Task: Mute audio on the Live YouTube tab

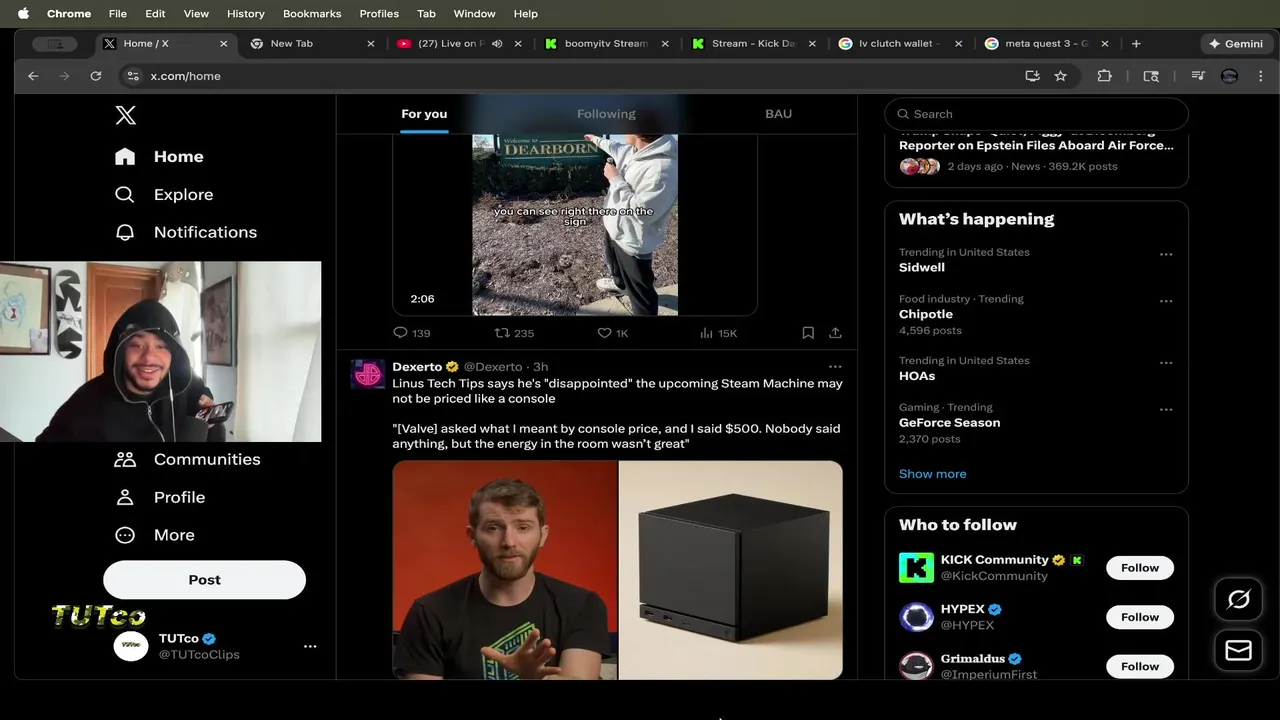Action: (x=497, y=44)
